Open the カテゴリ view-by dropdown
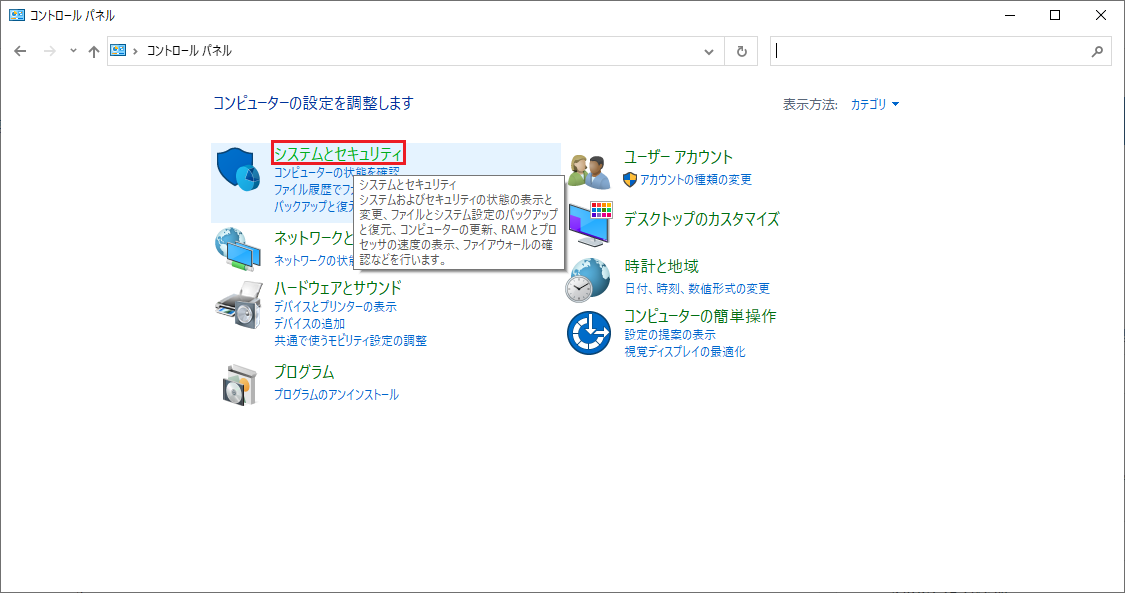 pos(874,104)
